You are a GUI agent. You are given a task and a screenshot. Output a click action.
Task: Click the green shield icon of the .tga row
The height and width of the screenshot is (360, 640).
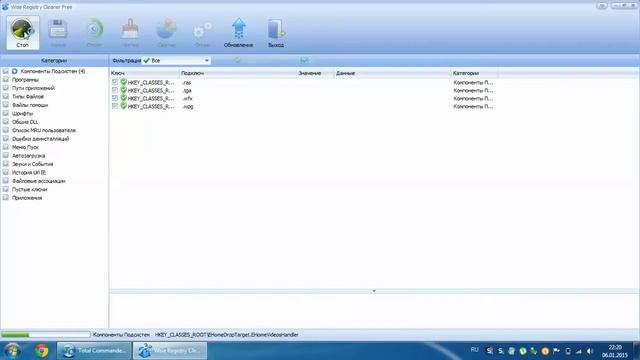pos(124,90)
